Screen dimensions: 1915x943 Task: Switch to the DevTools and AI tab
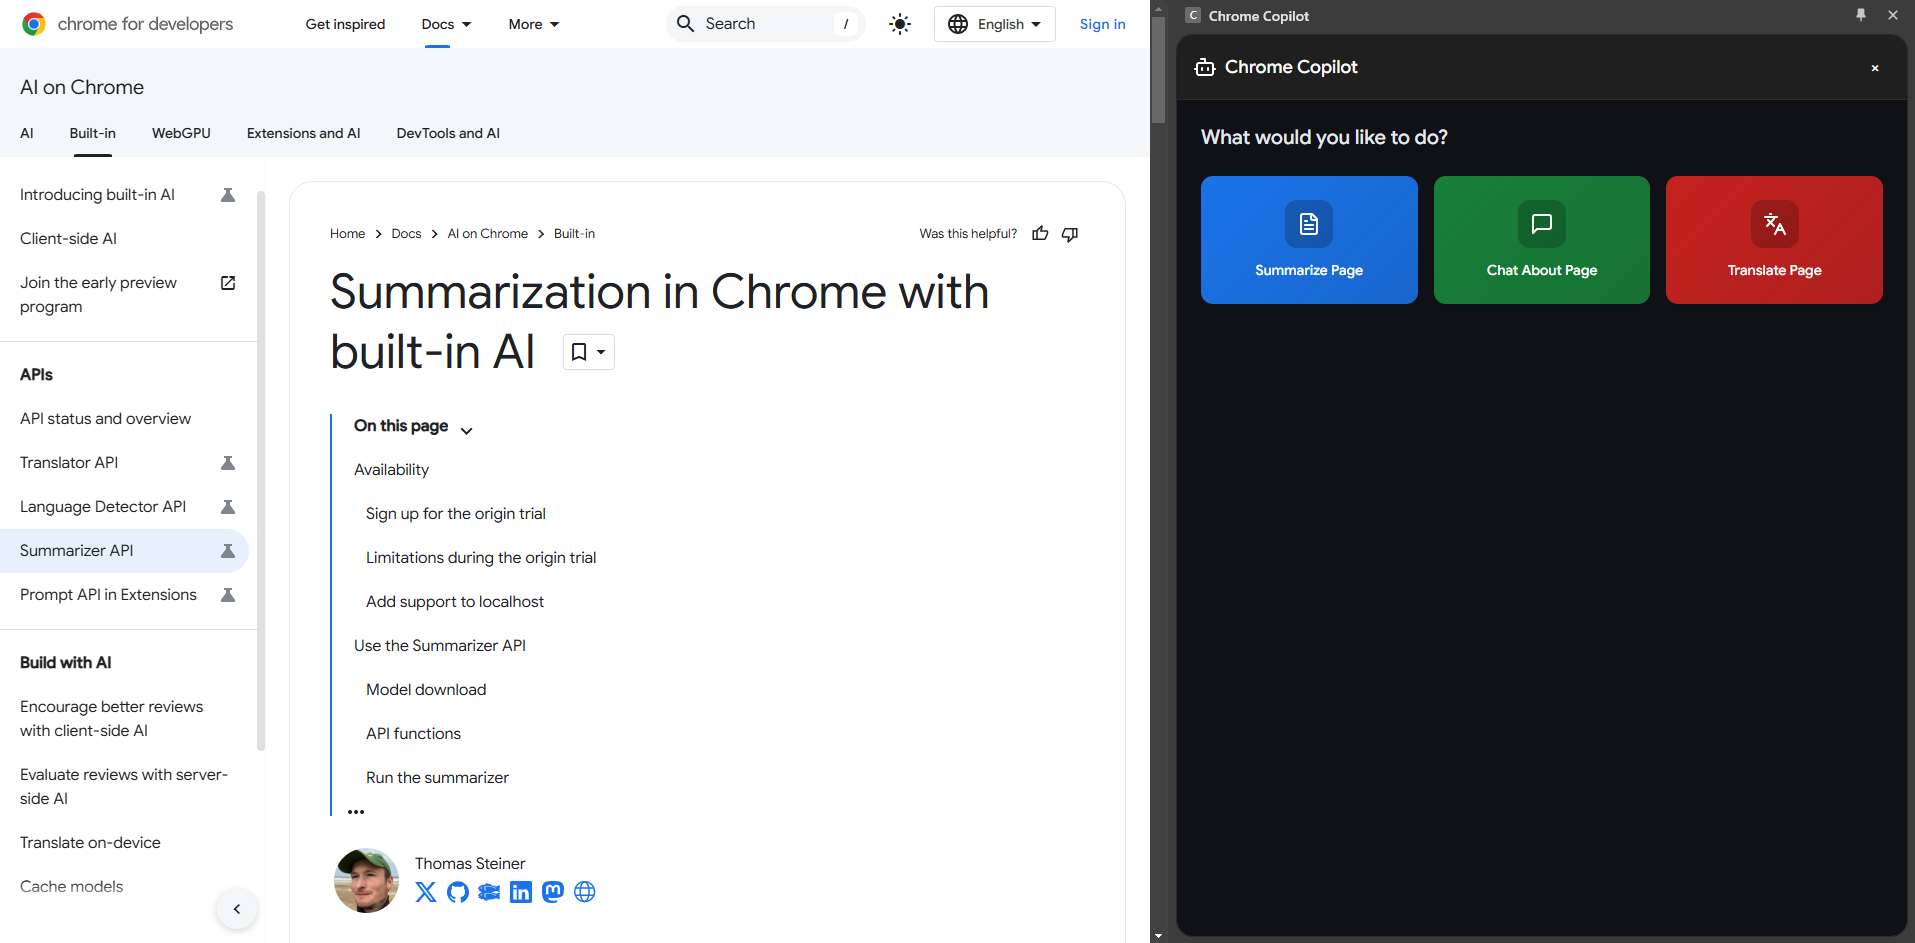pos(448,133)
